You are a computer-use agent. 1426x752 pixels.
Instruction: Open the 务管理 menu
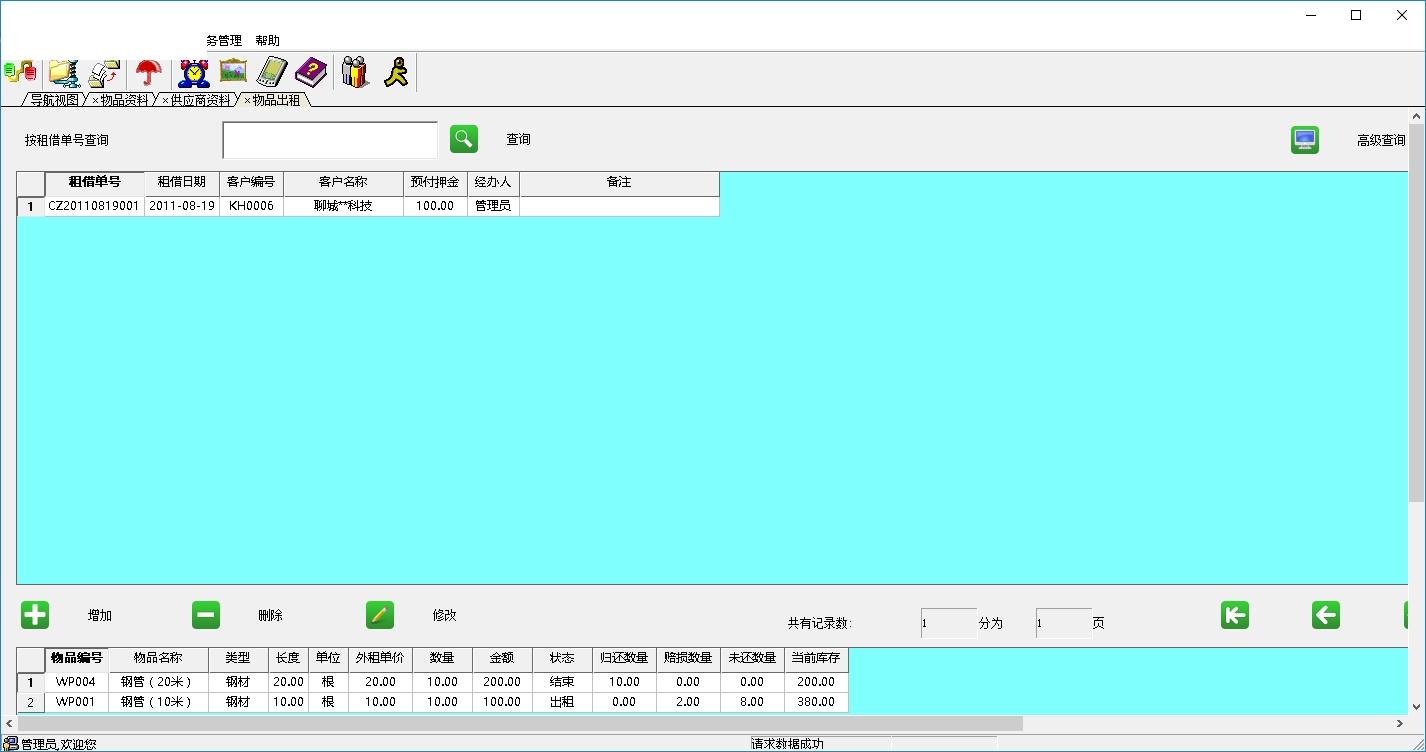point(224,41)
